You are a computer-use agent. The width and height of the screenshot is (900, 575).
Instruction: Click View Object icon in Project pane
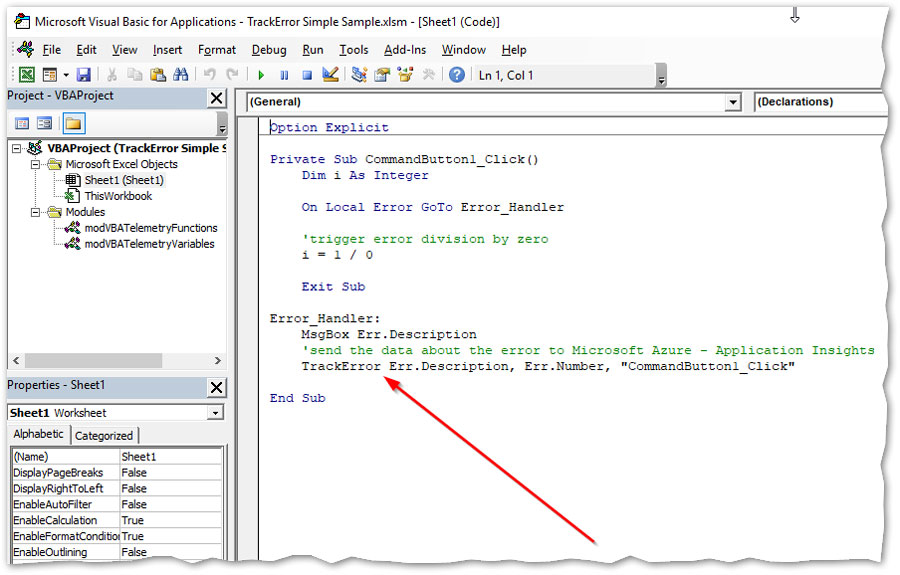click(x=44, y=123)
